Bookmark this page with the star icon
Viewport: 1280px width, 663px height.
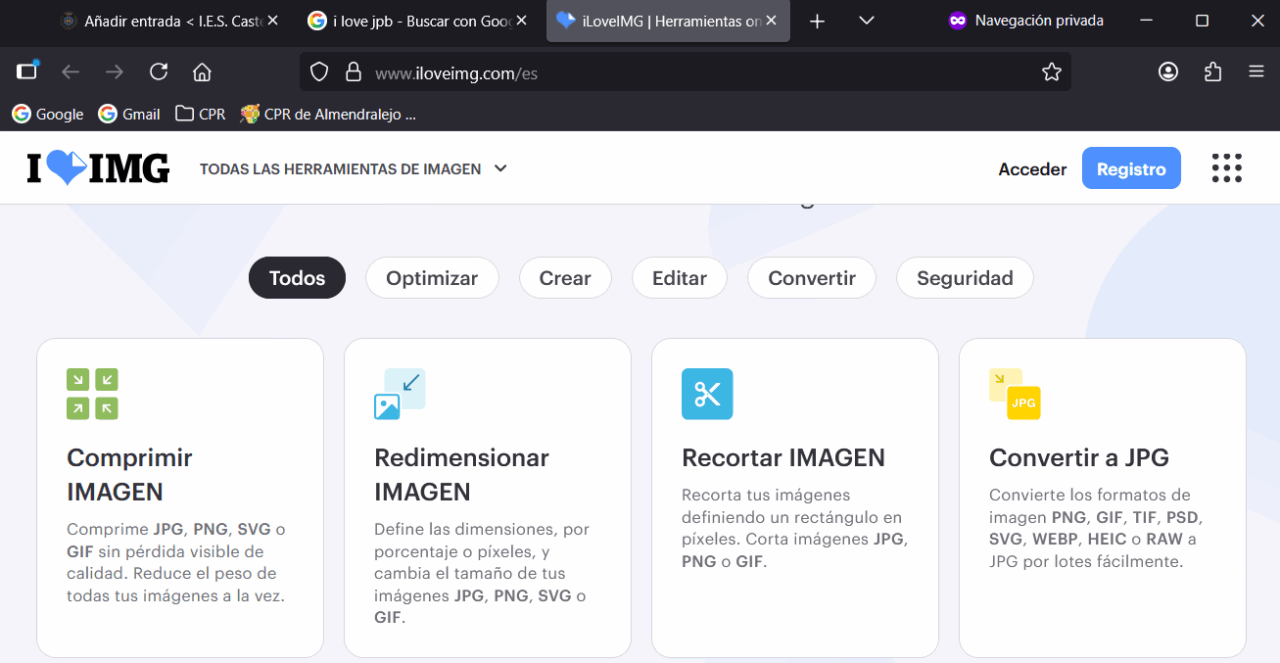pyautogui.click(x=1051, y=72)
